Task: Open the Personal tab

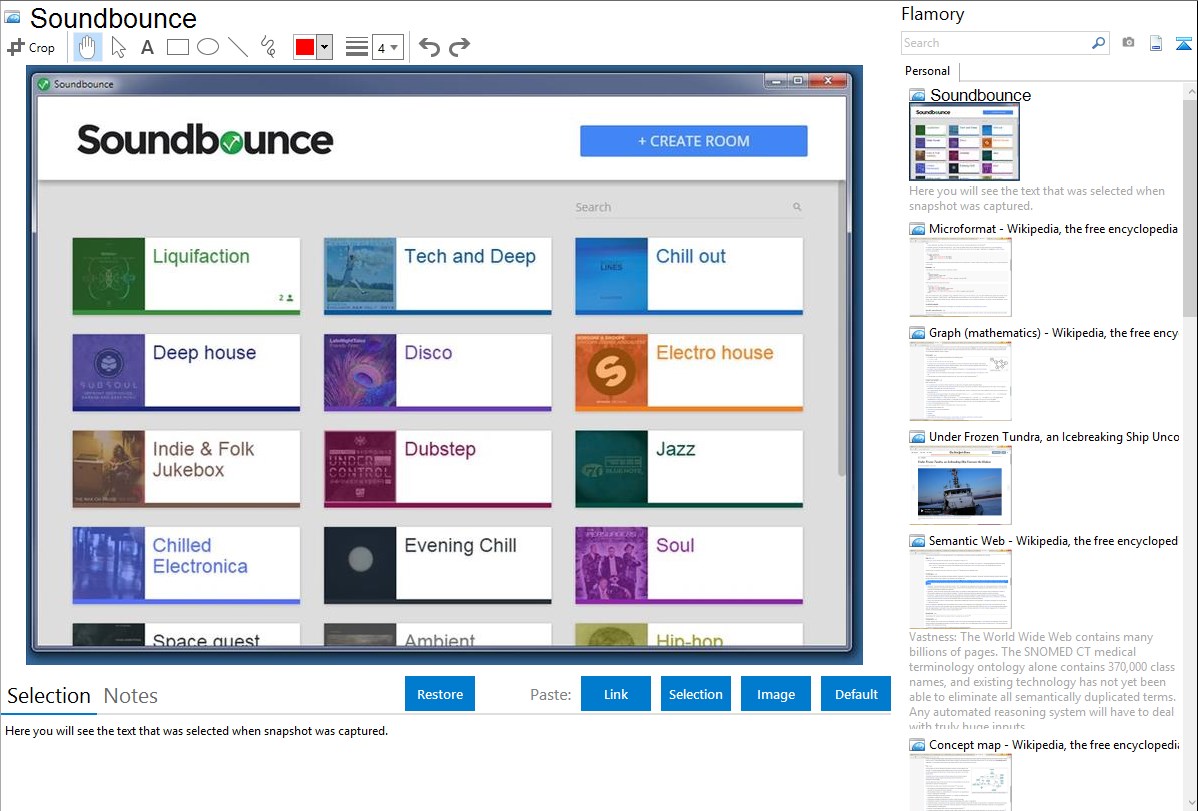Action: click(x=927, y=71)
